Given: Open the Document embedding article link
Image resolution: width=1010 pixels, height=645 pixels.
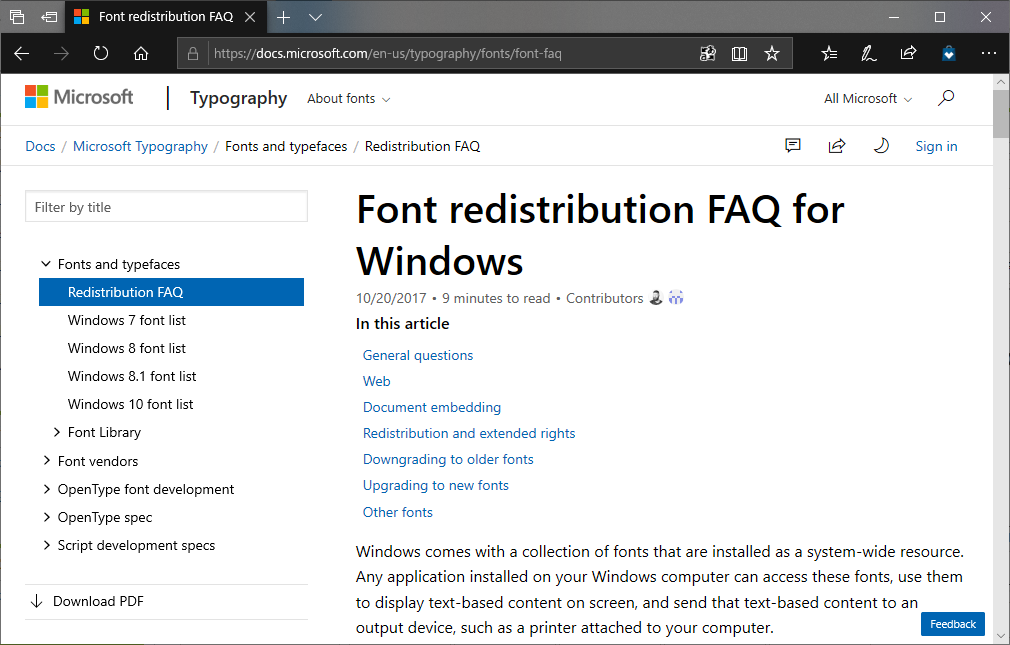Looking at the screenshot, I should click(432, 408).
